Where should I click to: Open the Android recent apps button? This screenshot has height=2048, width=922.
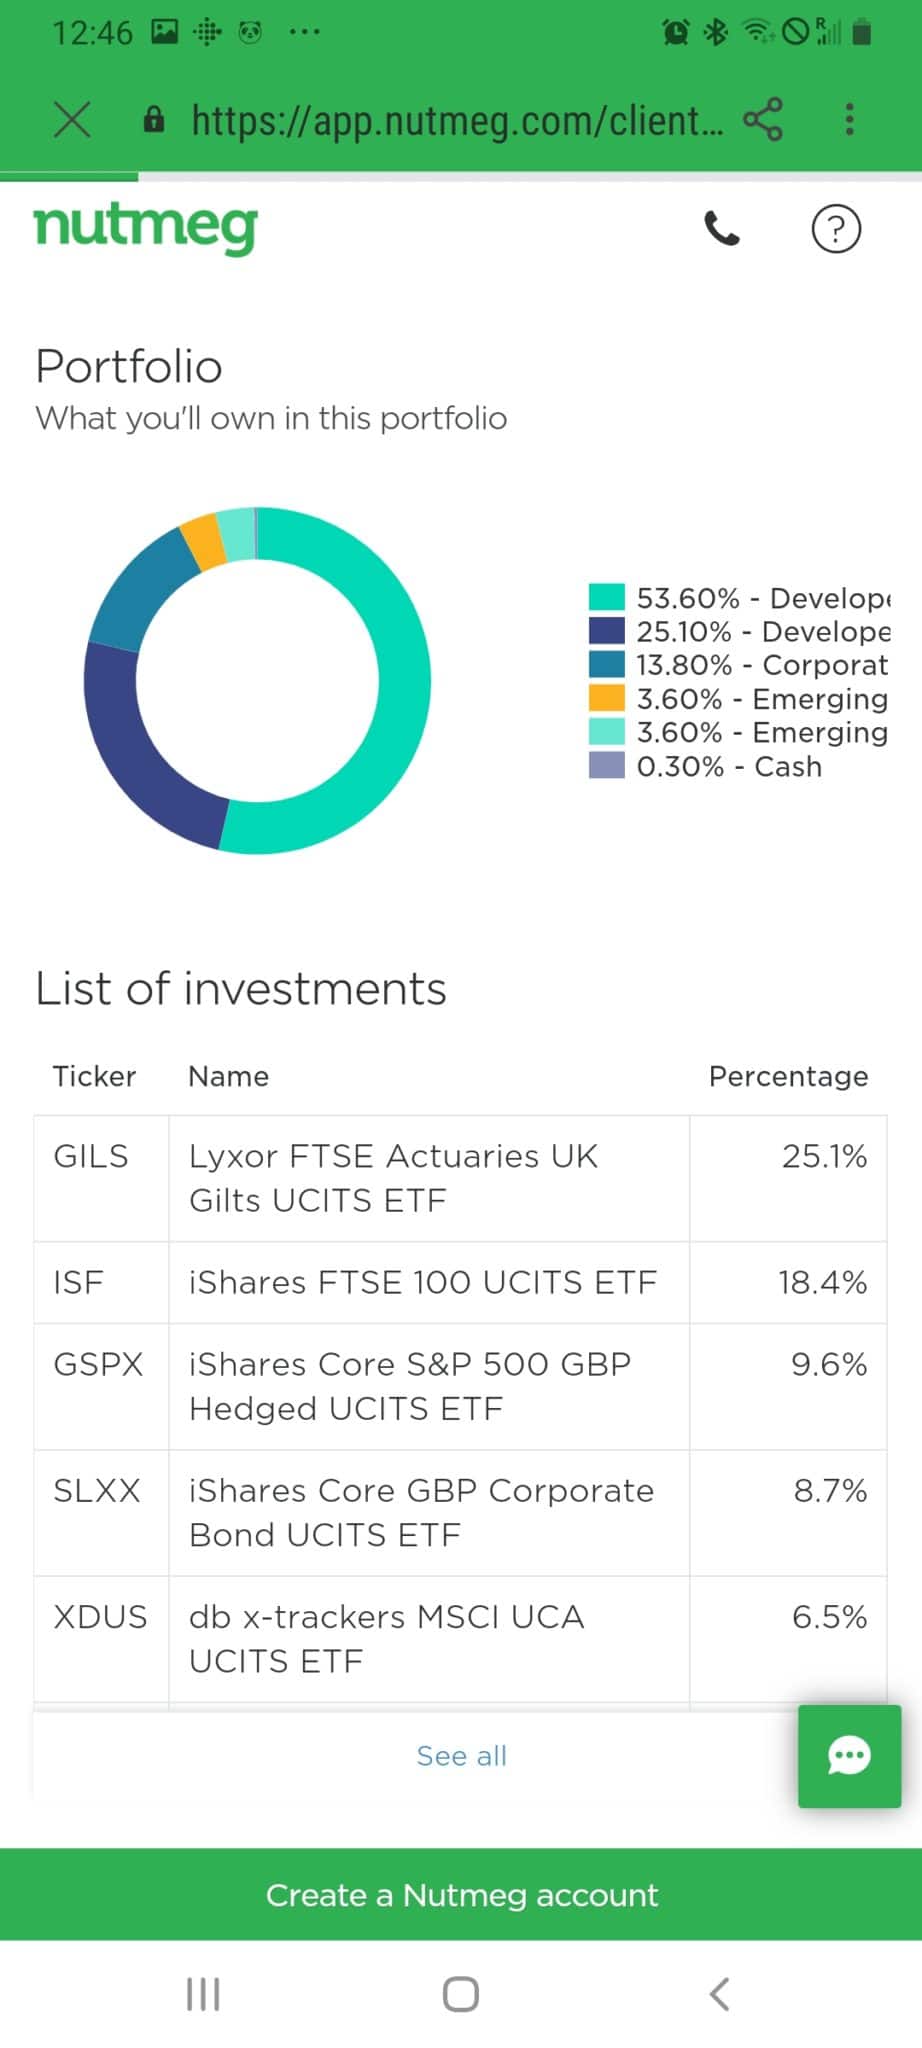tap(203, 1994)
